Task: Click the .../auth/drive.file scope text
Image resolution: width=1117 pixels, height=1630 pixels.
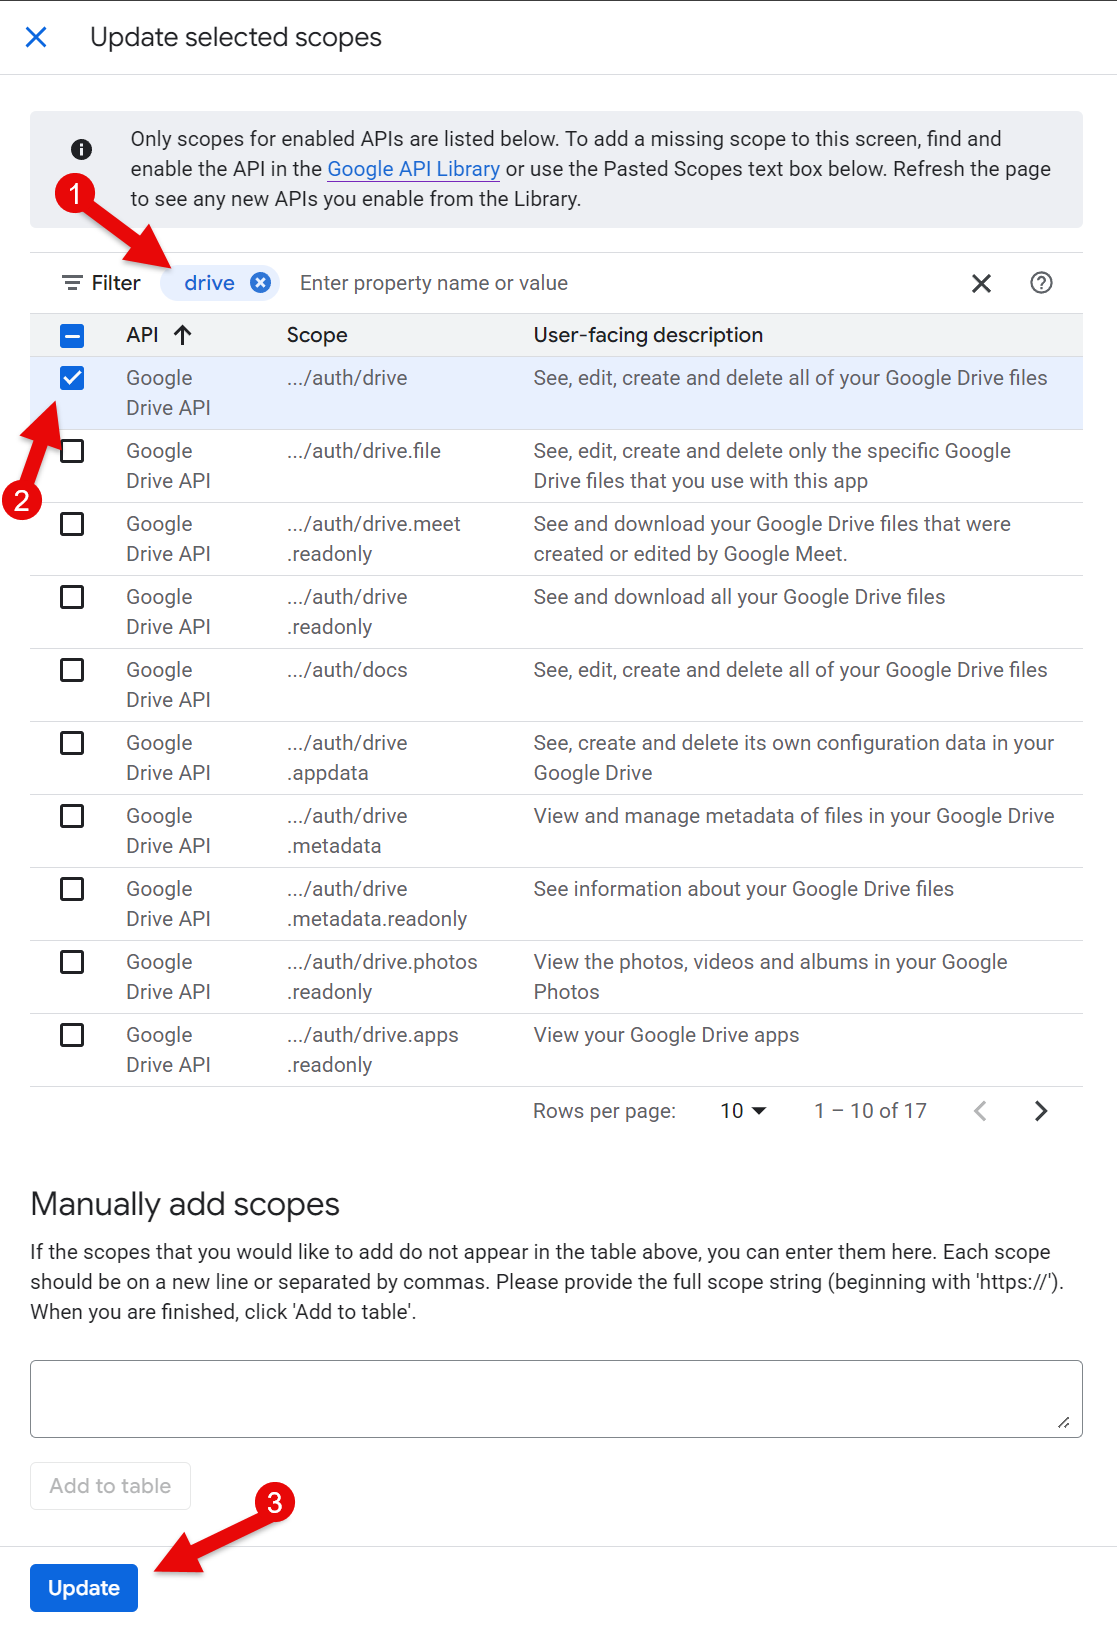Action: point(364,451)
